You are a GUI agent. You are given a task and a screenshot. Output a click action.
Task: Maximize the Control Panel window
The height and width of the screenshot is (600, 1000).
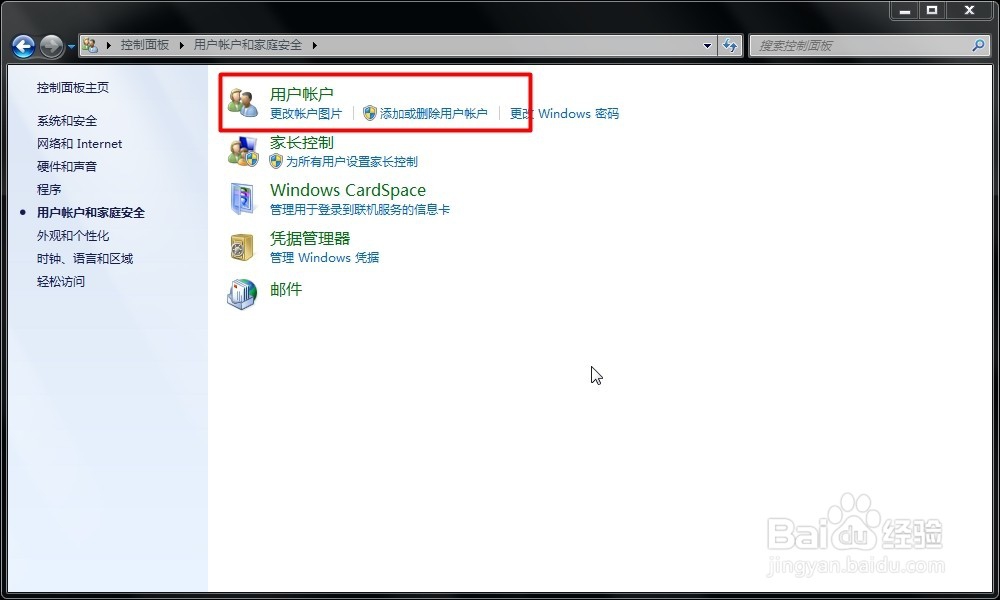pyautogui.click(x=932, y=10)
